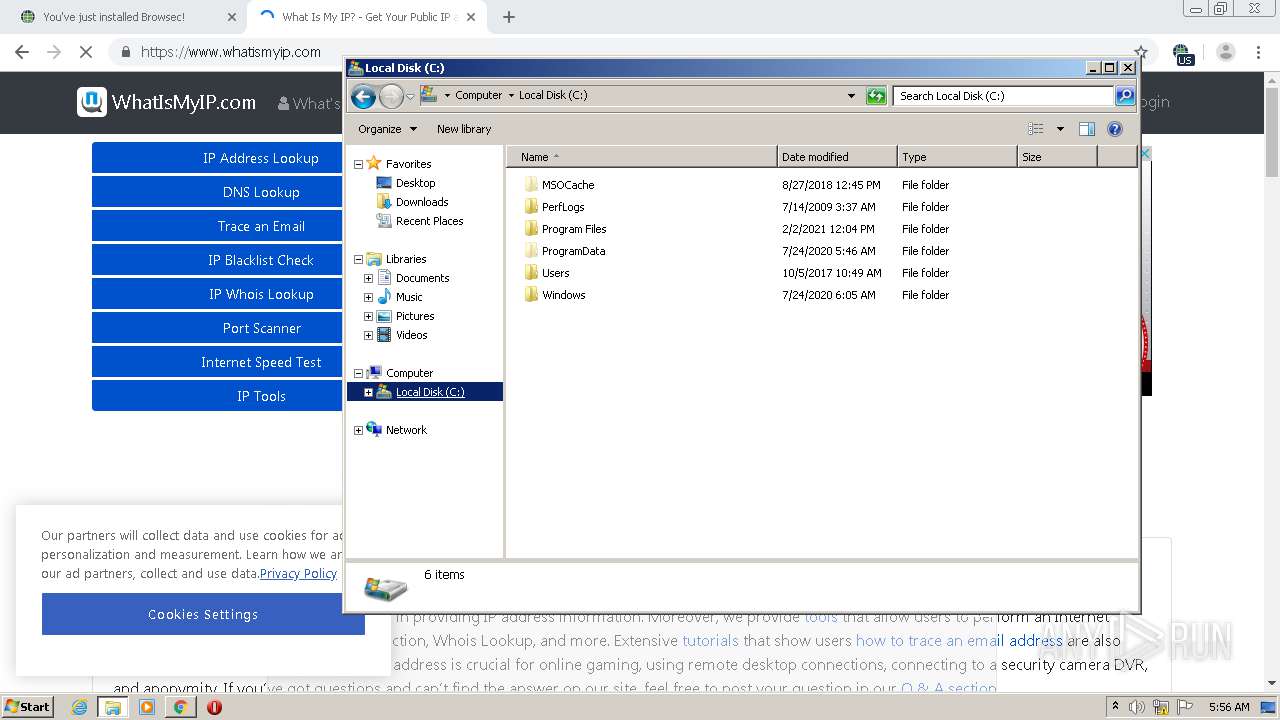Open Windows Media Player taskbar icon

pos(147,707)
